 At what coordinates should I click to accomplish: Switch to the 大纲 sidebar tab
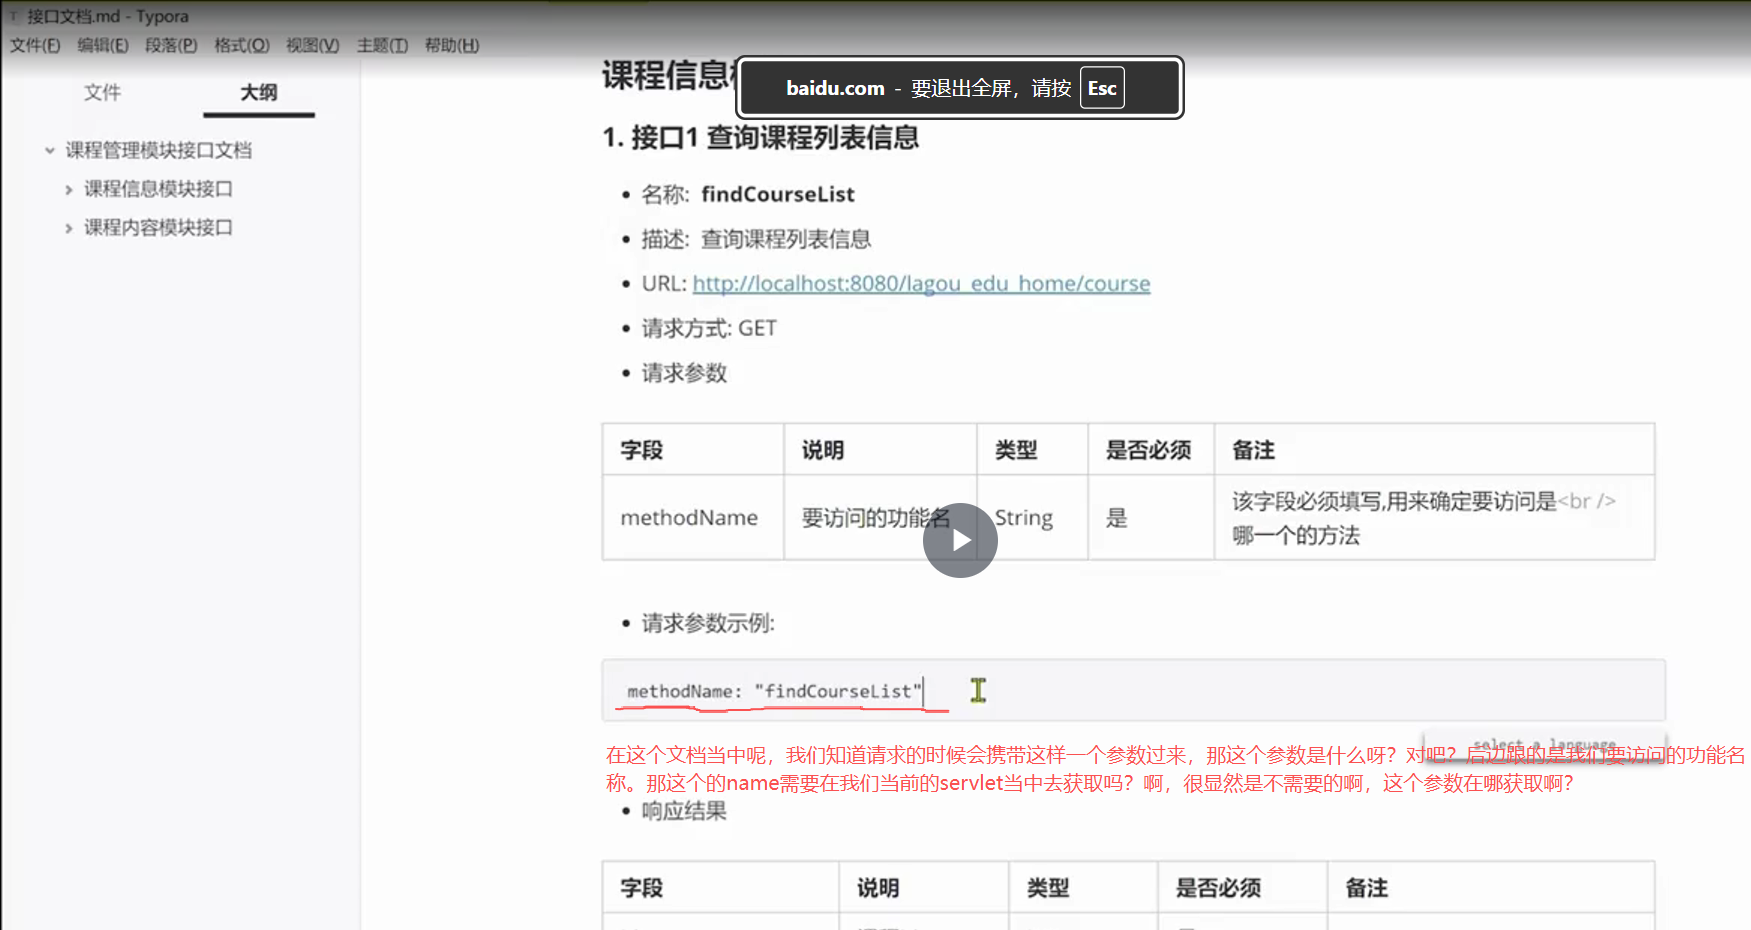pyautogui.click(x=259, y=92)
